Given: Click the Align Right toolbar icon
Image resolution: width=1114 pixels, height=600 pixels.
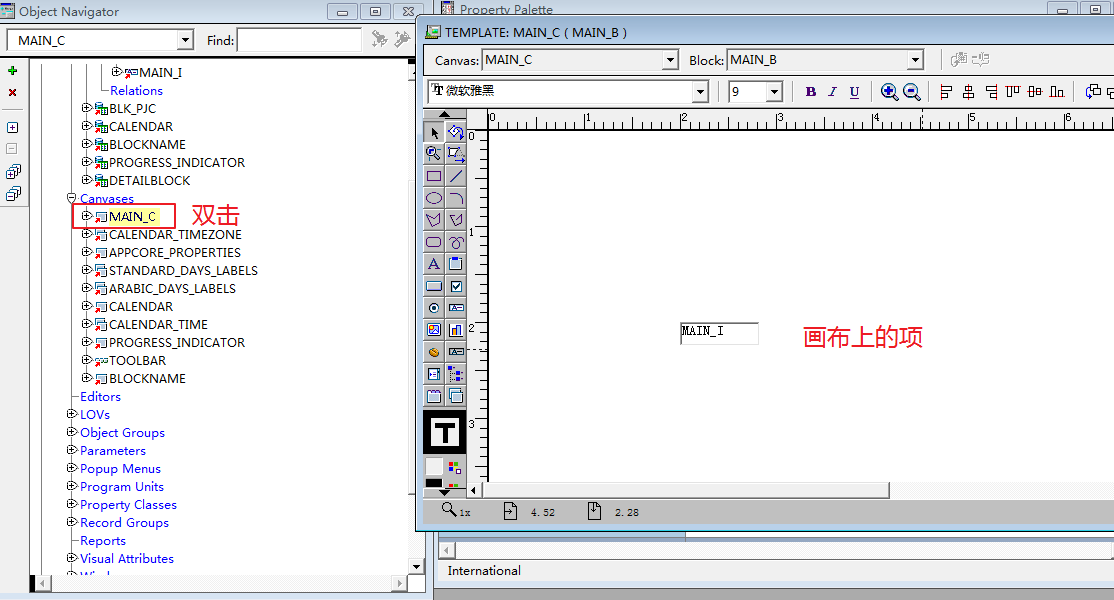Looking at the screenshot, I should coord(991,92).
